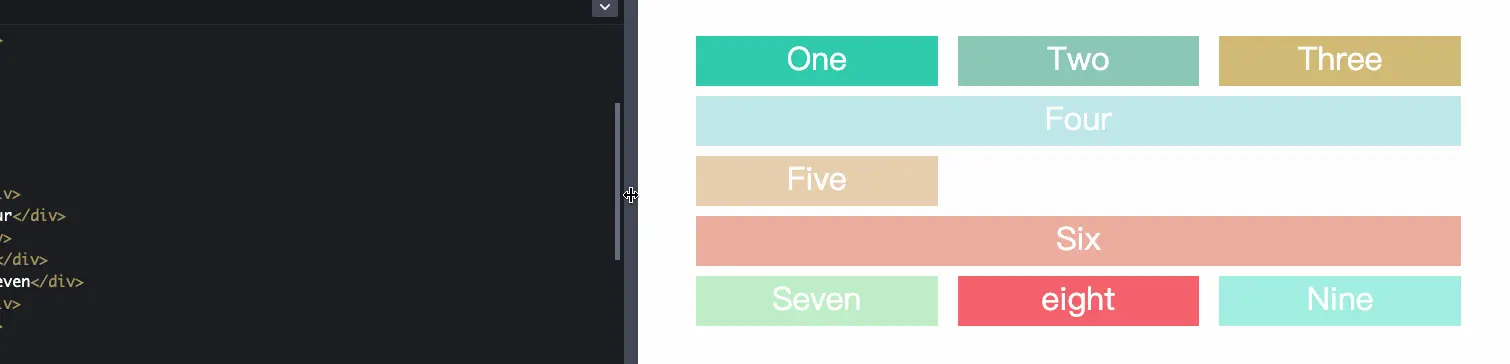Select the Two grid box
The height and width of the screenshot is (364, 1510).
(x=1078, y=61)
